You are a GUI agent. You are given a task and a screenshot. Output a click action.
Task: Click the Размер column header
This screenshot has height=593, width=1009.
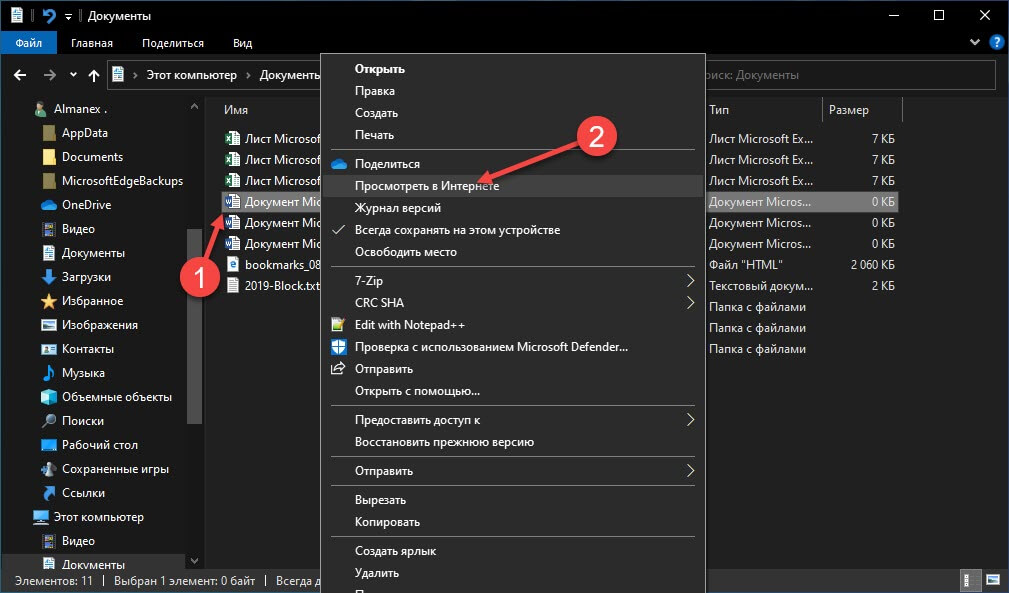(848, 110)
